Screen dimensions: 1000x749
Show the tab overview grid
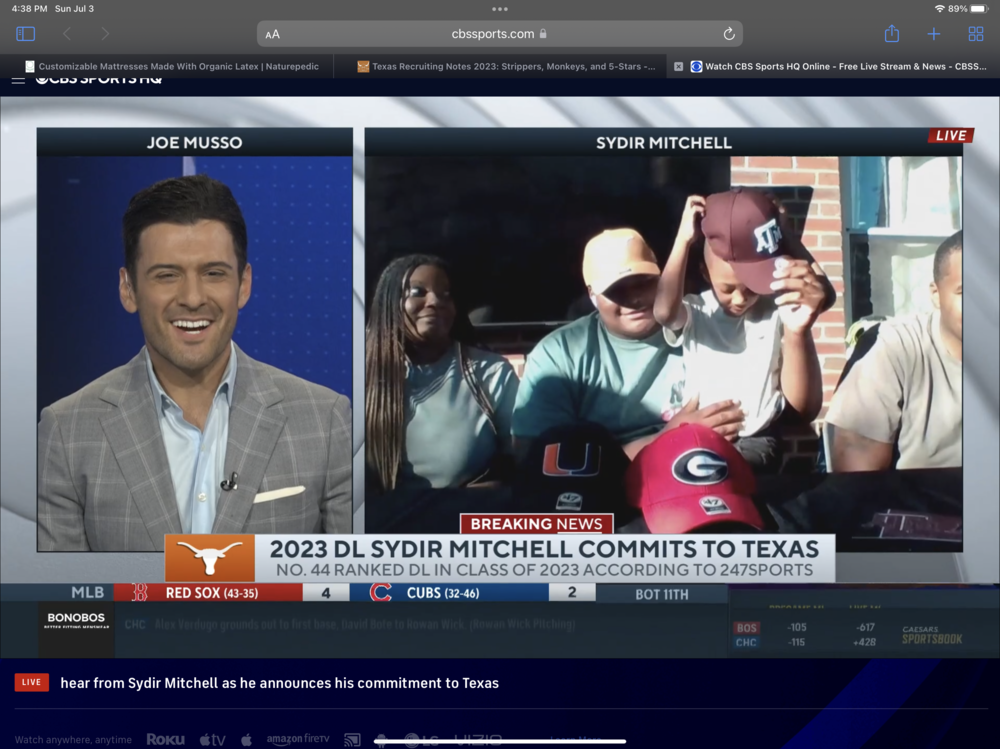(976, 34)
